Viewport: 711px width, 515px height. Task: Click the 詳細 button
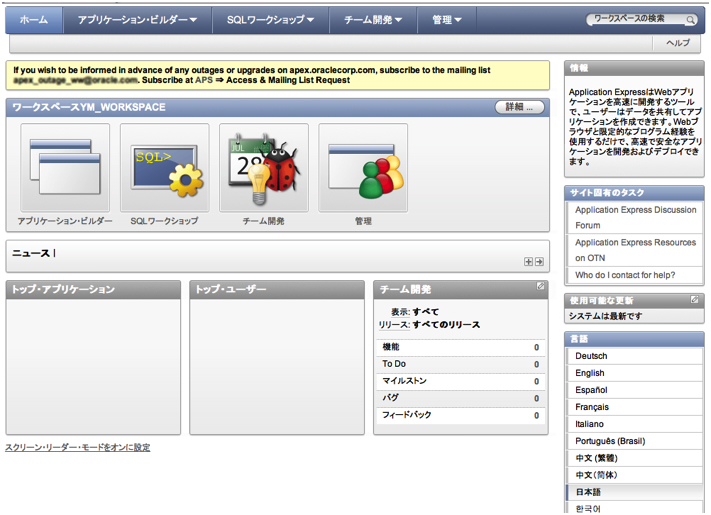point(519,107)
